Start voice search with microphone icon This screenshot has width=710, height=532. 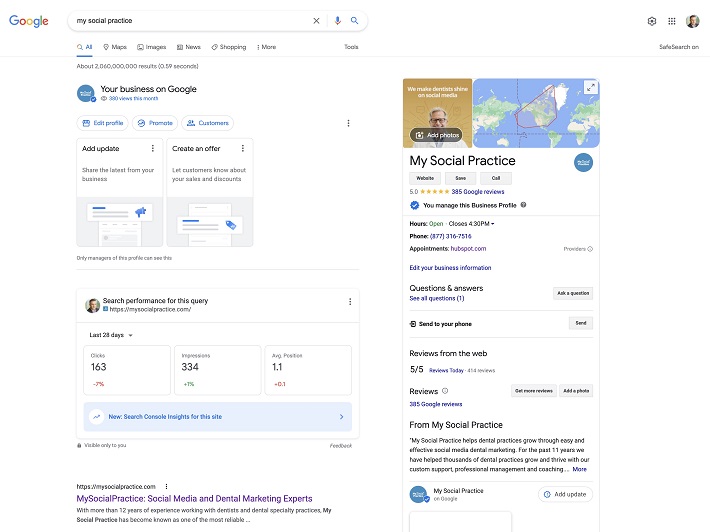click(337, 21)
